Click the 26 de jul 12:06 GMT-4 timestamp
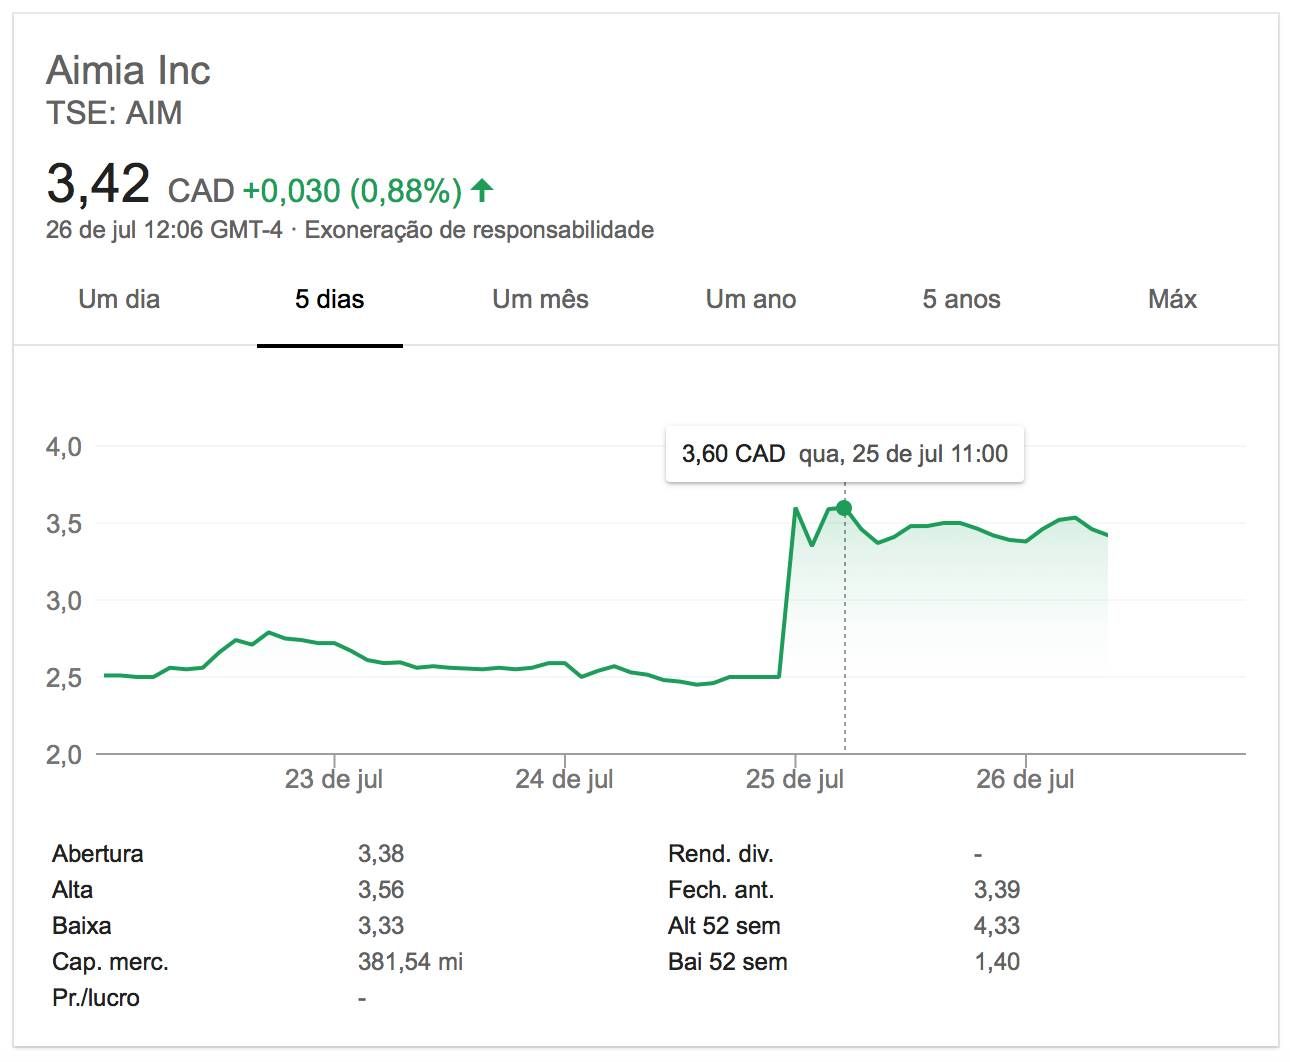 (x=164, y=230)
